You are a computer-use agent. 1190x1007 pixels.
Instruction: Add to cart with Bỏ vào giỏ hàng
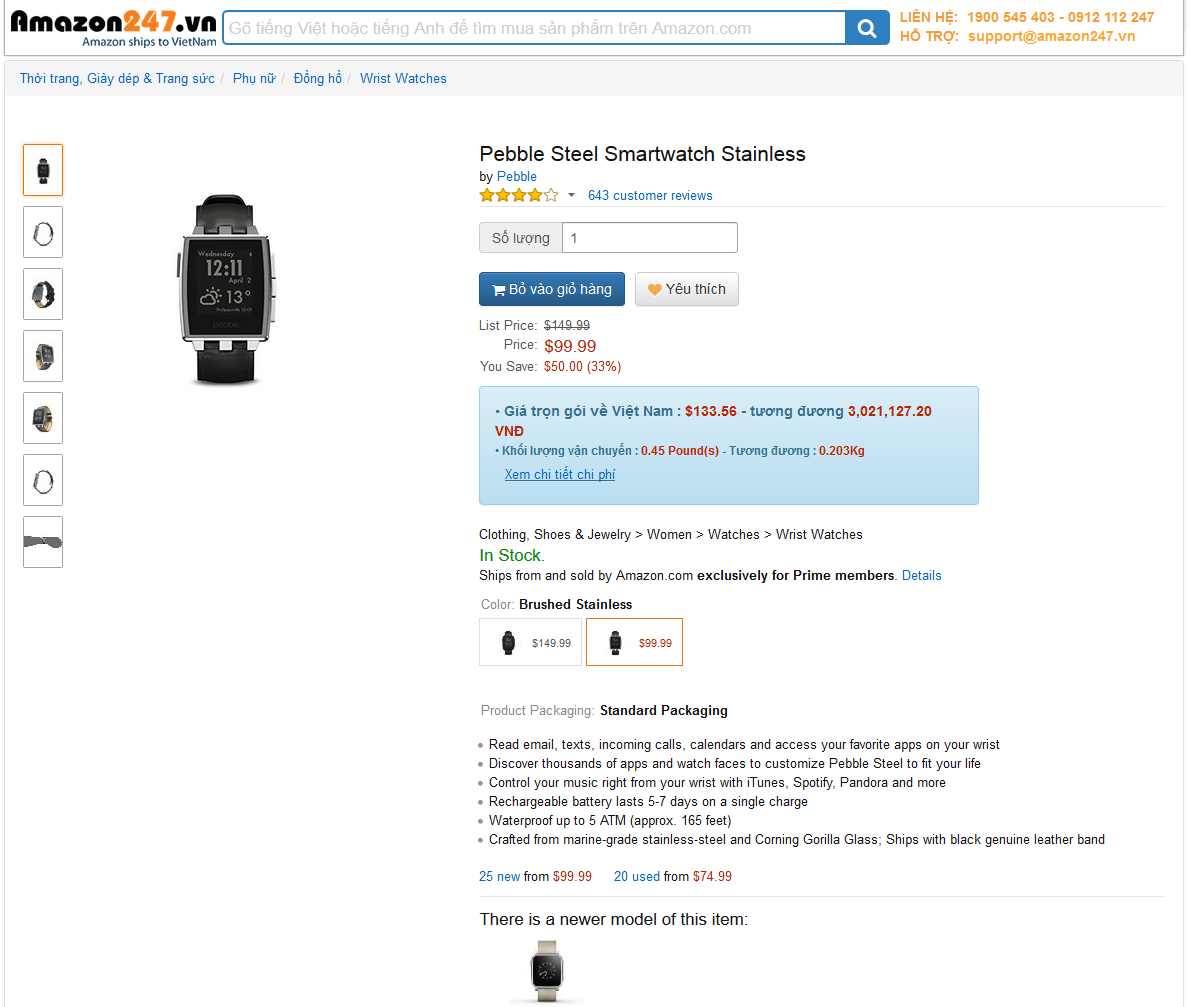(x=552, y=289)
